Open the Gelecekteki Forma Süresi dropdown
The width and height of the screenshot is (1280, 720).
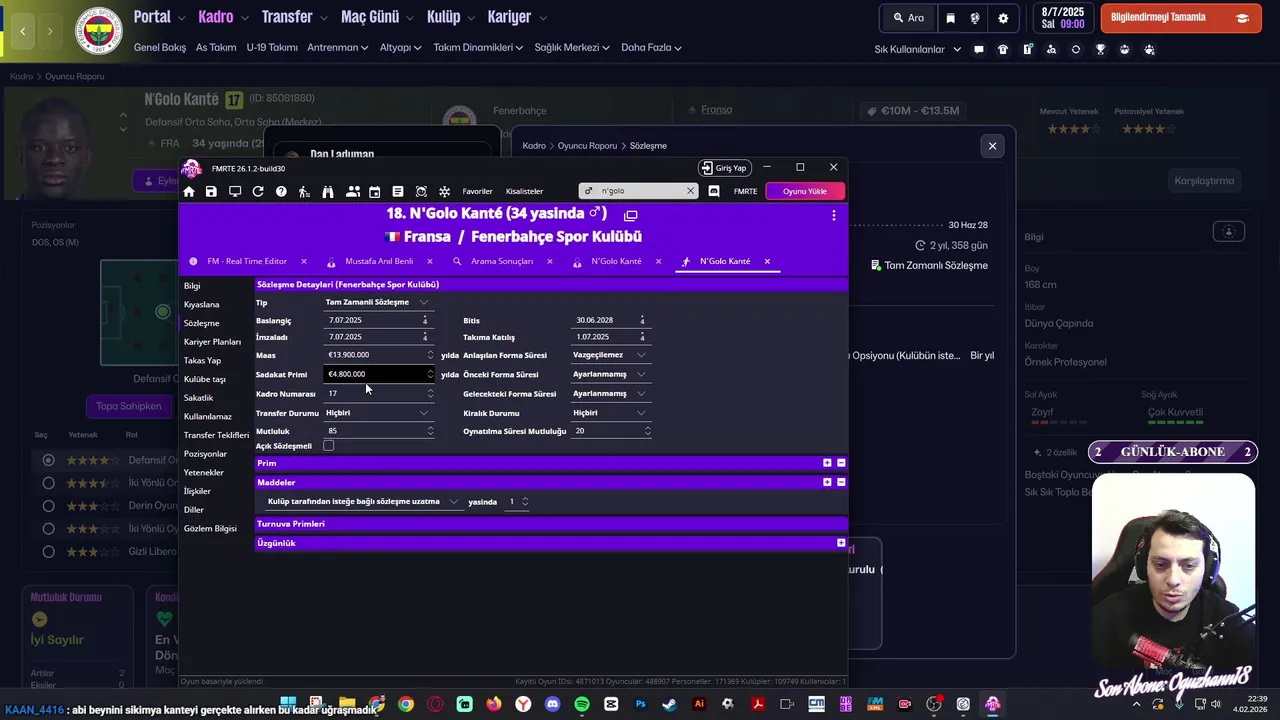609,394
